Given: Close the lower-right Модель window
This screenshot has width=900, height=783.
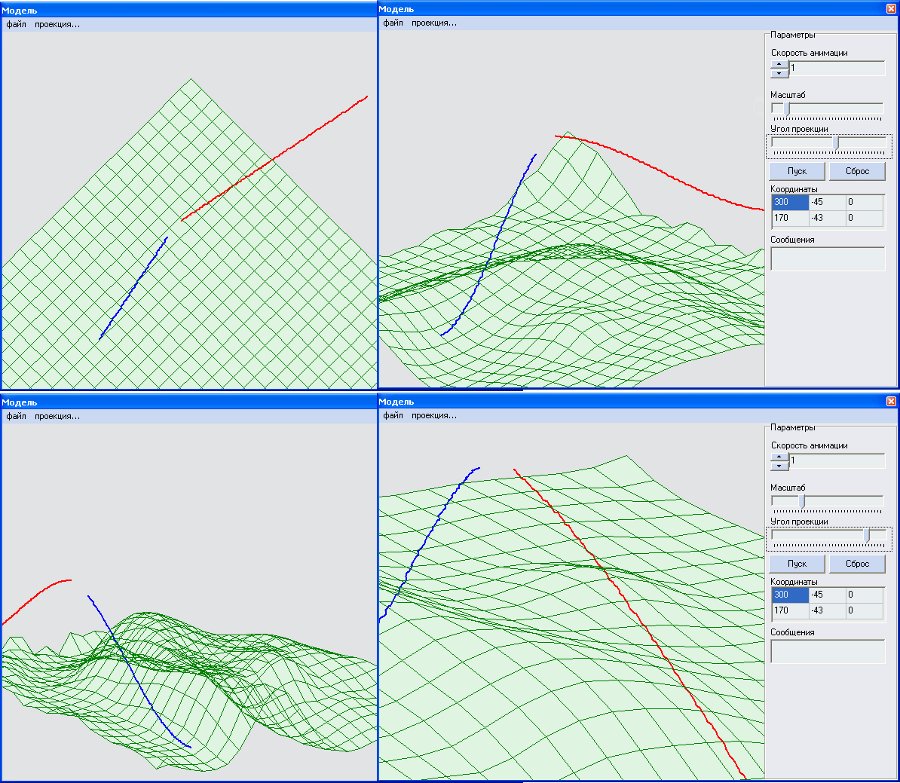Looking at the screenshot, I should (891, 401).
